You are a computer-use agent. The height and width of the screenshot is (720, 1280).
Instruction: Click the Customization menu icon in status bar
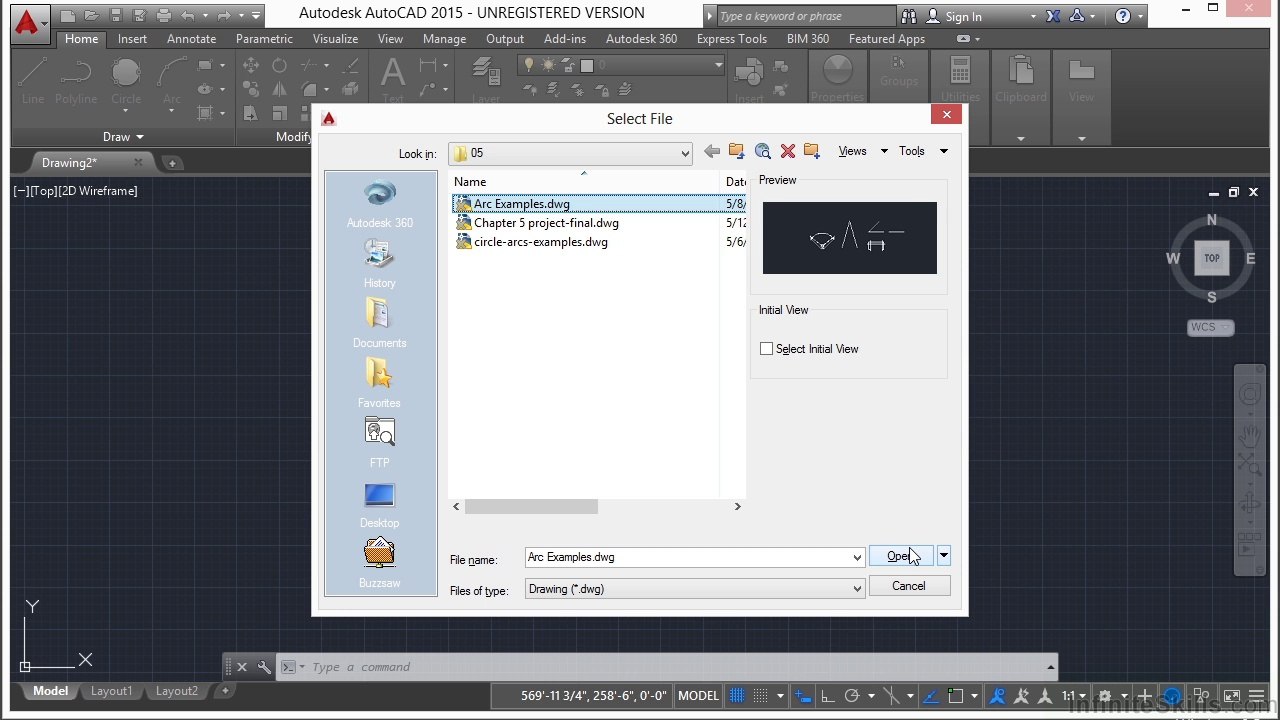pos(1256,696)
